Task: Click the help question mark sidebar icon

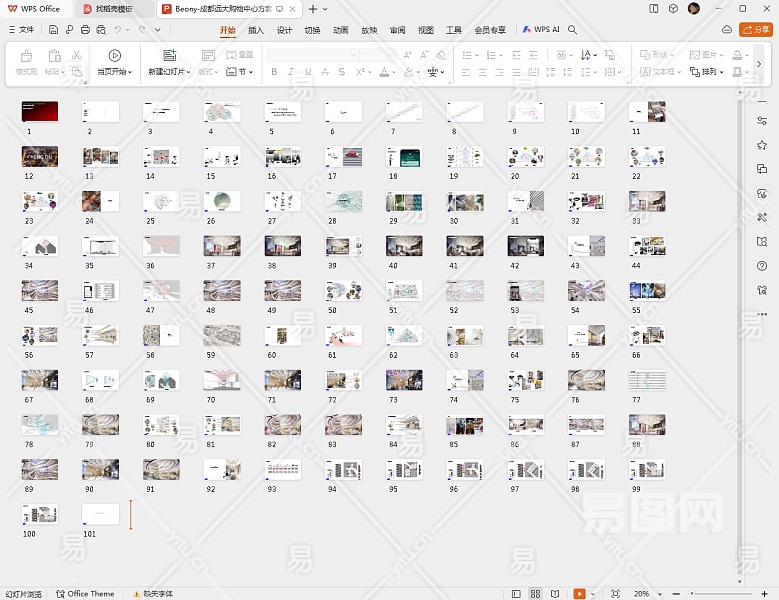Action: (762, 265)
